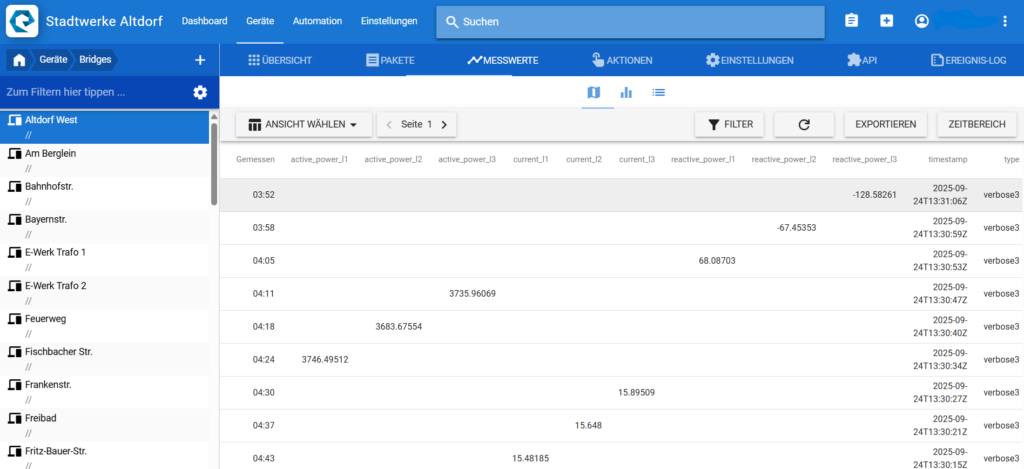Open the three-dot overflow menu

click(1004, 21)
